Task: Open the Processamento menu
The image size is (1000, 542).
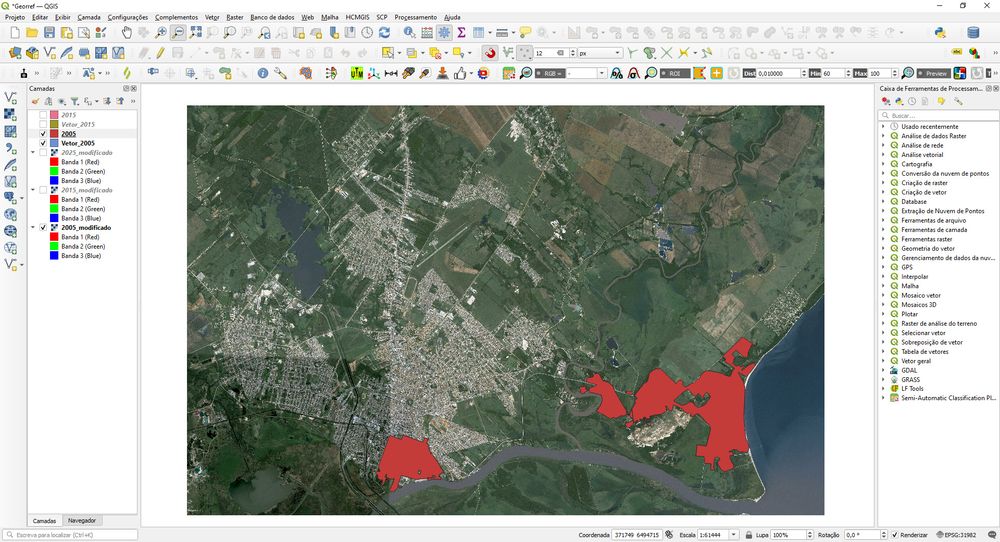Action: [x=416, y=17]
